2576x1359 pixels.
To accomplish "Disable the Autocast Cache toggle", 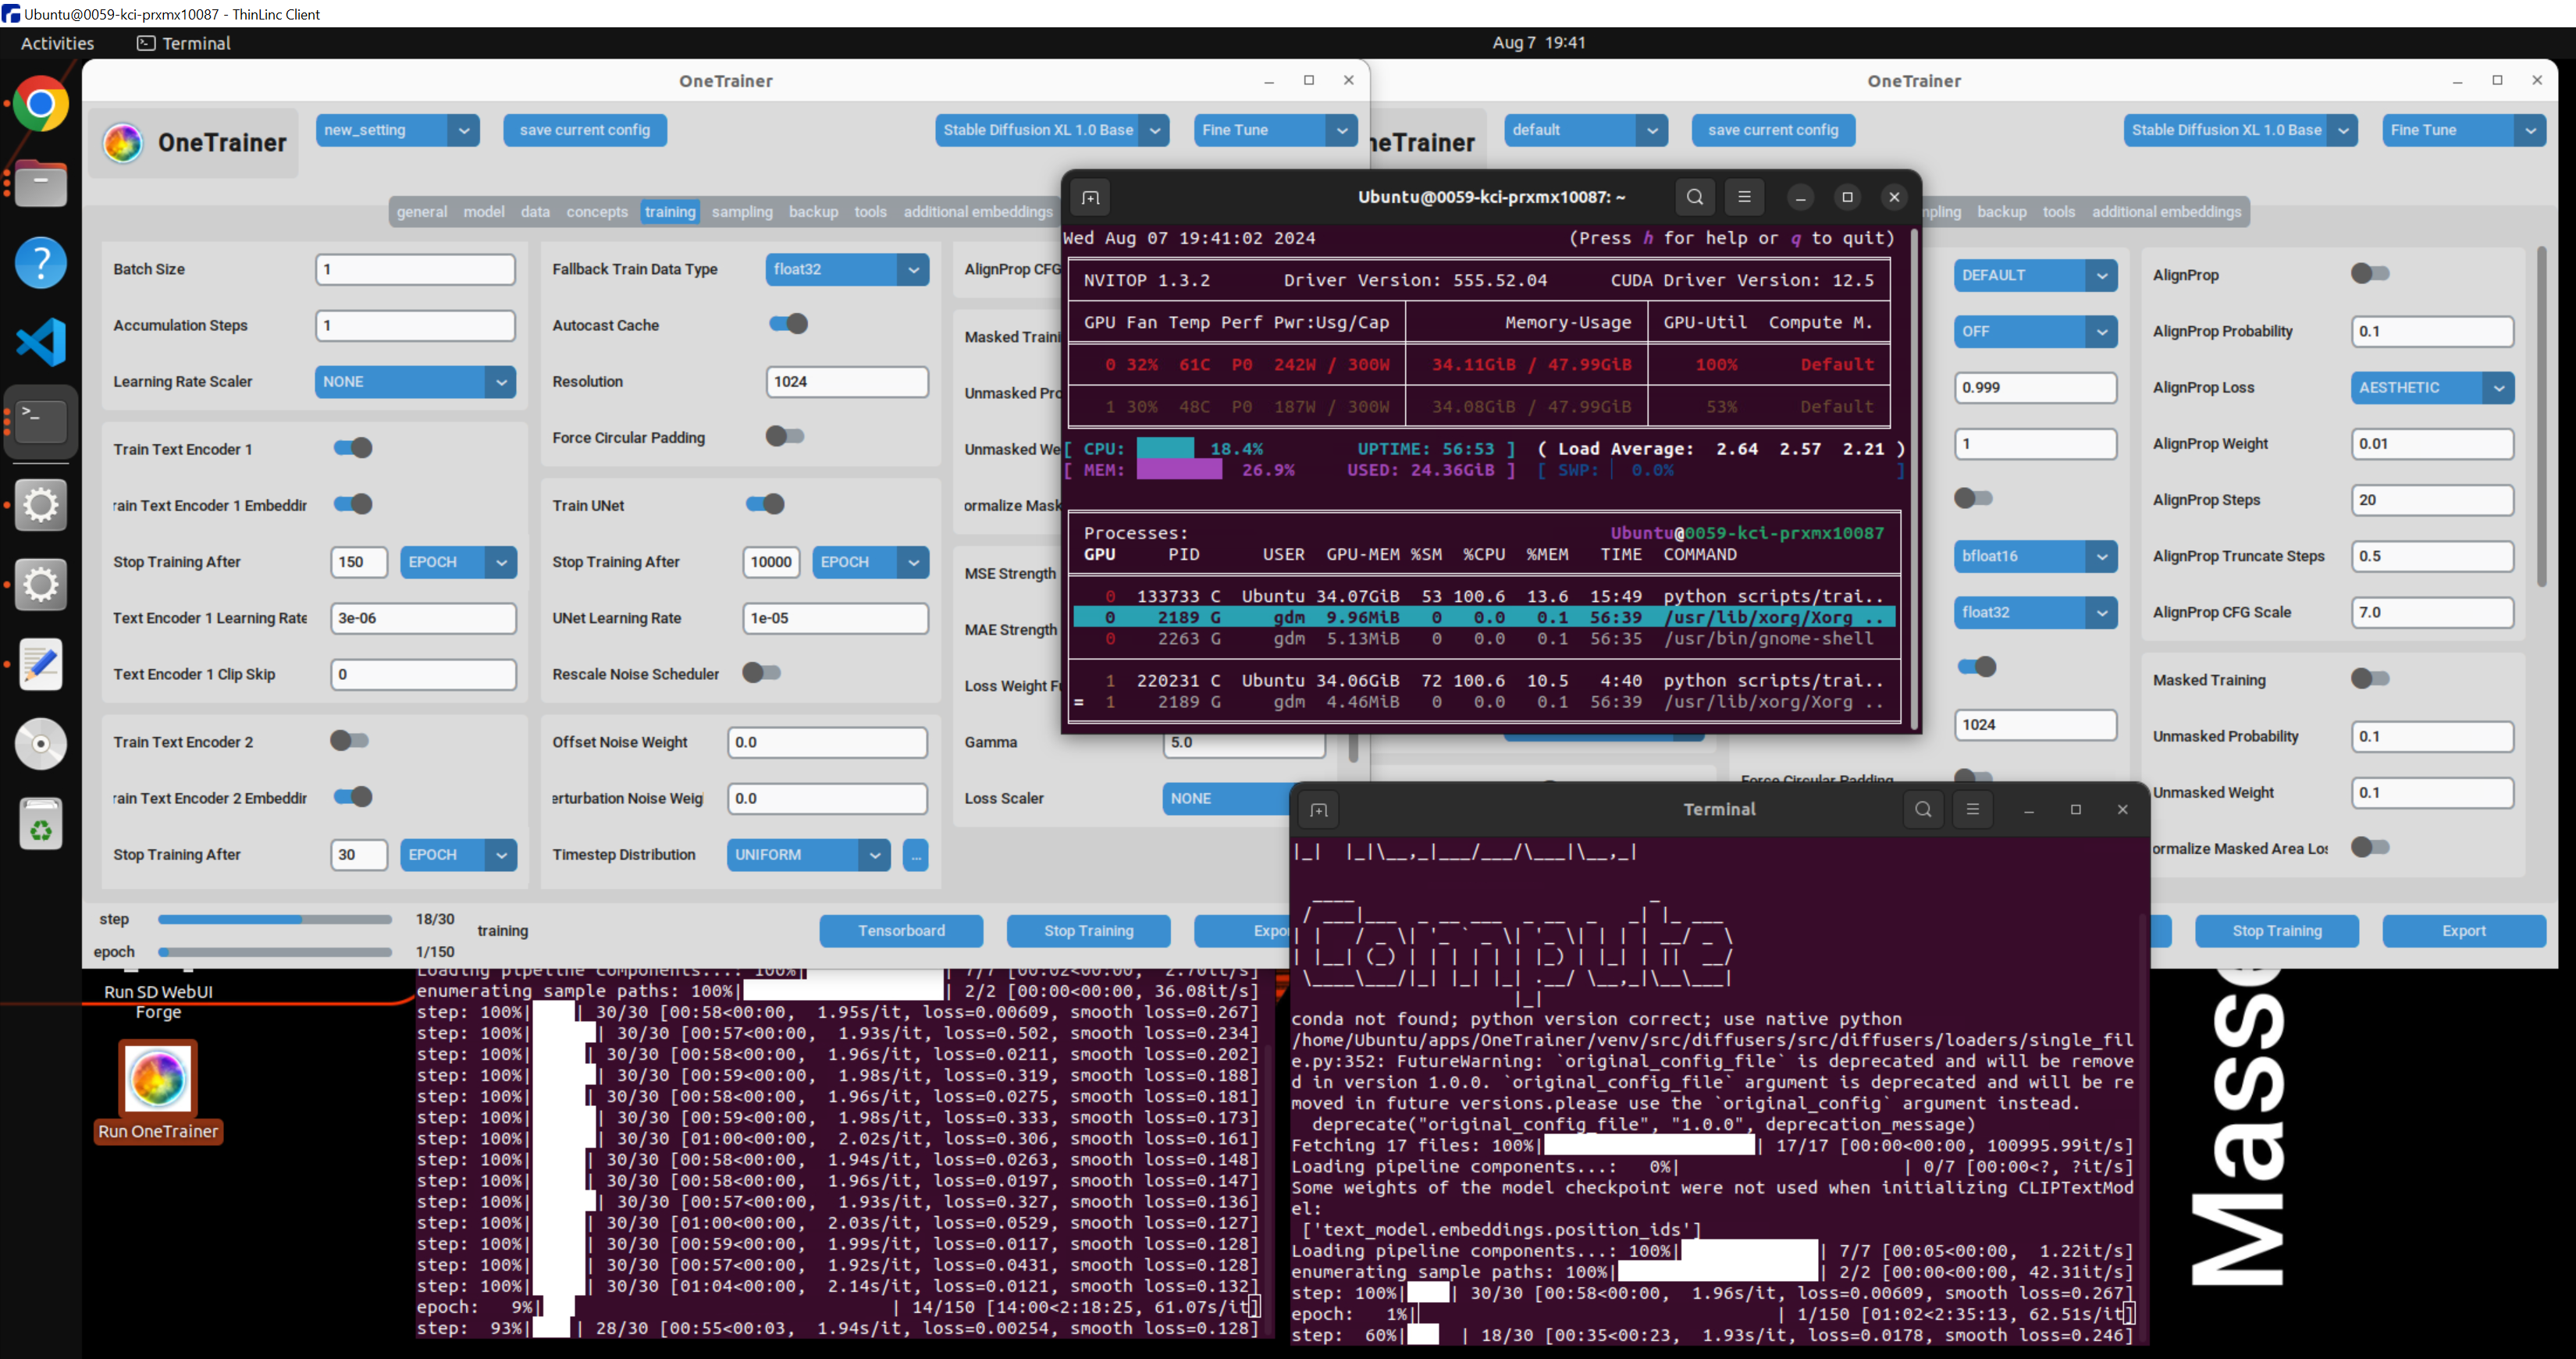I will point(788,324).
